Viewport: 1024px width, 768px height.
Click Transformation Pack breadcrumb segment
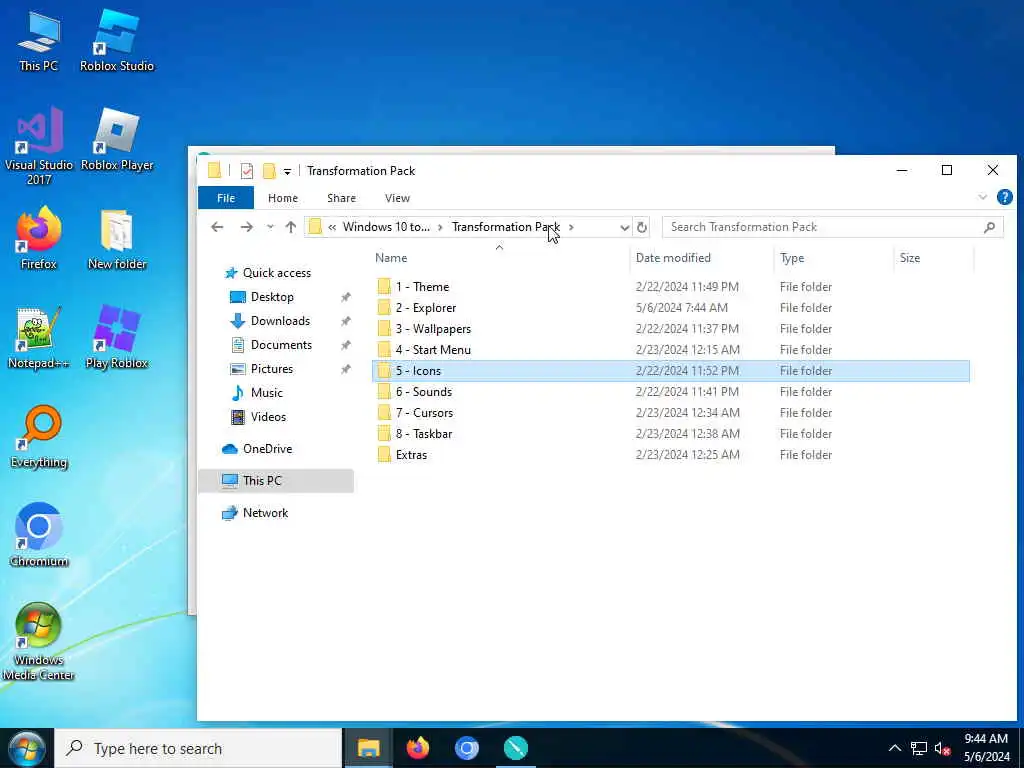(506, 227)
